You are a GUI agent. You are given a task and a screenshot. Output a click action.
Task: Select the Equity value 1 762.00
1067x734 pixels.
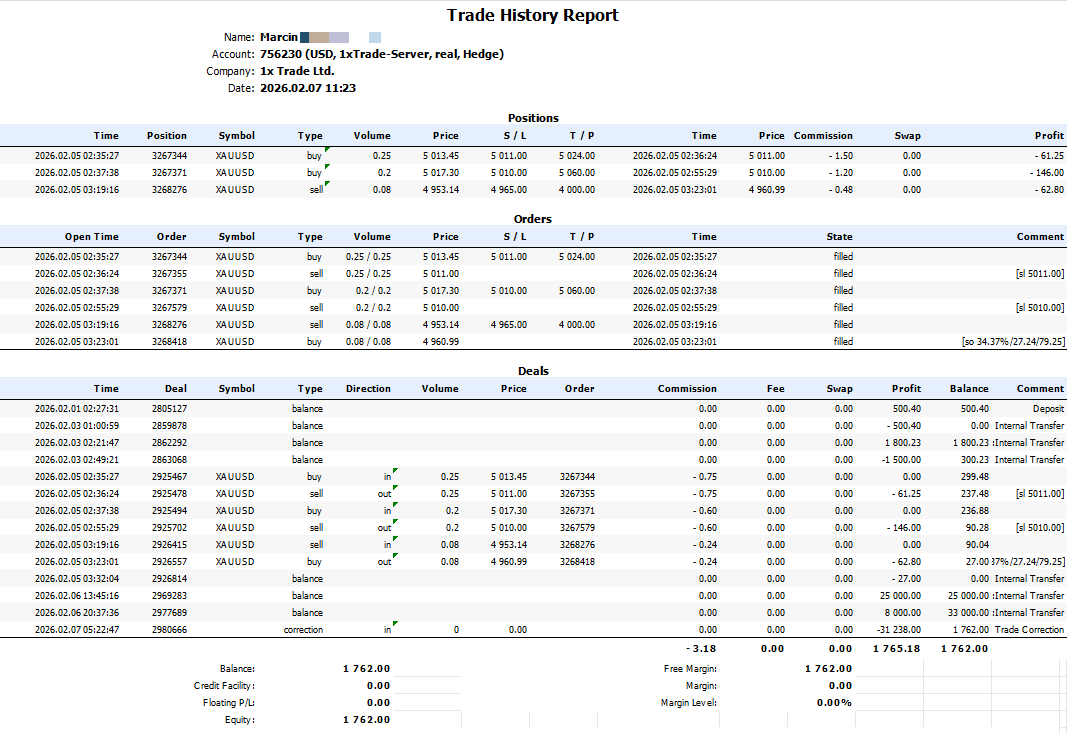pos(367,720)
